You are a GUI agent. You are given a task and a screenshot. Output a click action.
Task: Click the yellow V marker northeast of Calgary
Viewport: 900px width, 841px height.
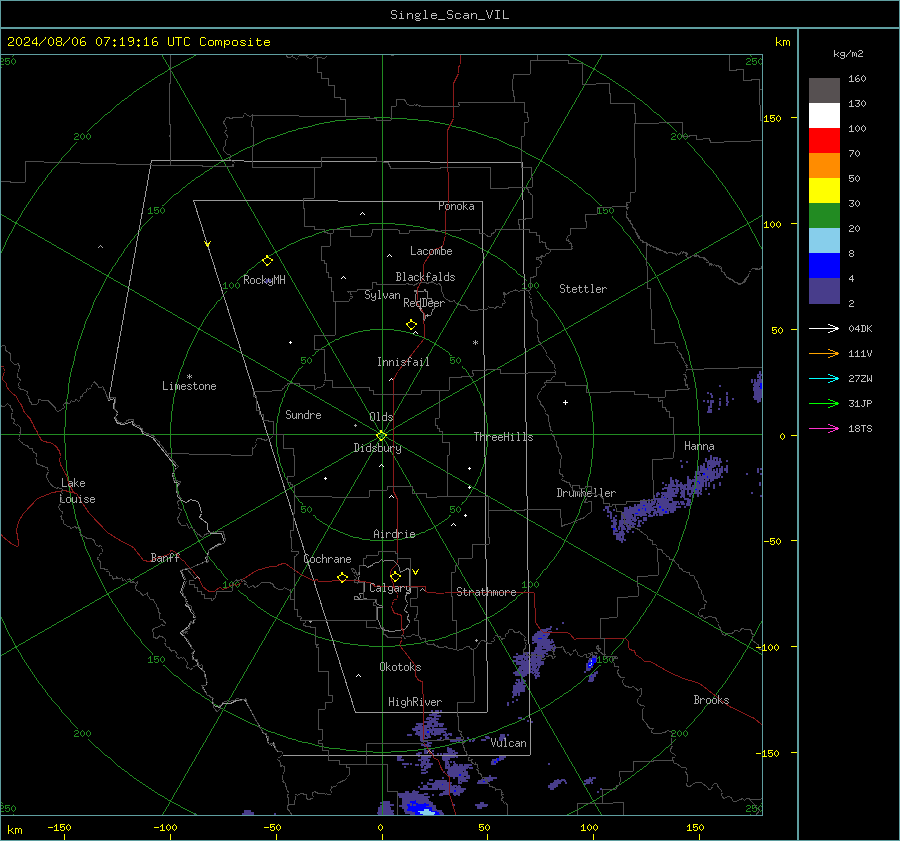coord(416,572)
